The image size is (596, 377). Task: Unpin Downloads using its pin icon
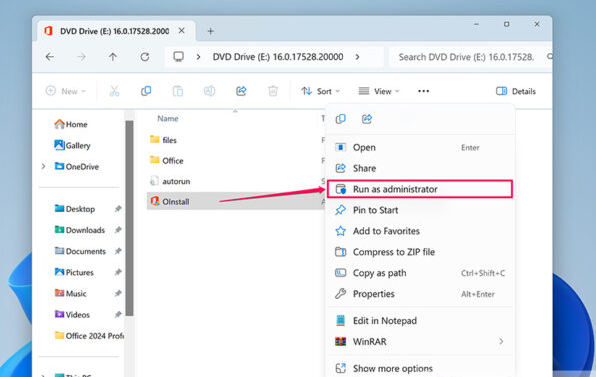tap(118, 230)
